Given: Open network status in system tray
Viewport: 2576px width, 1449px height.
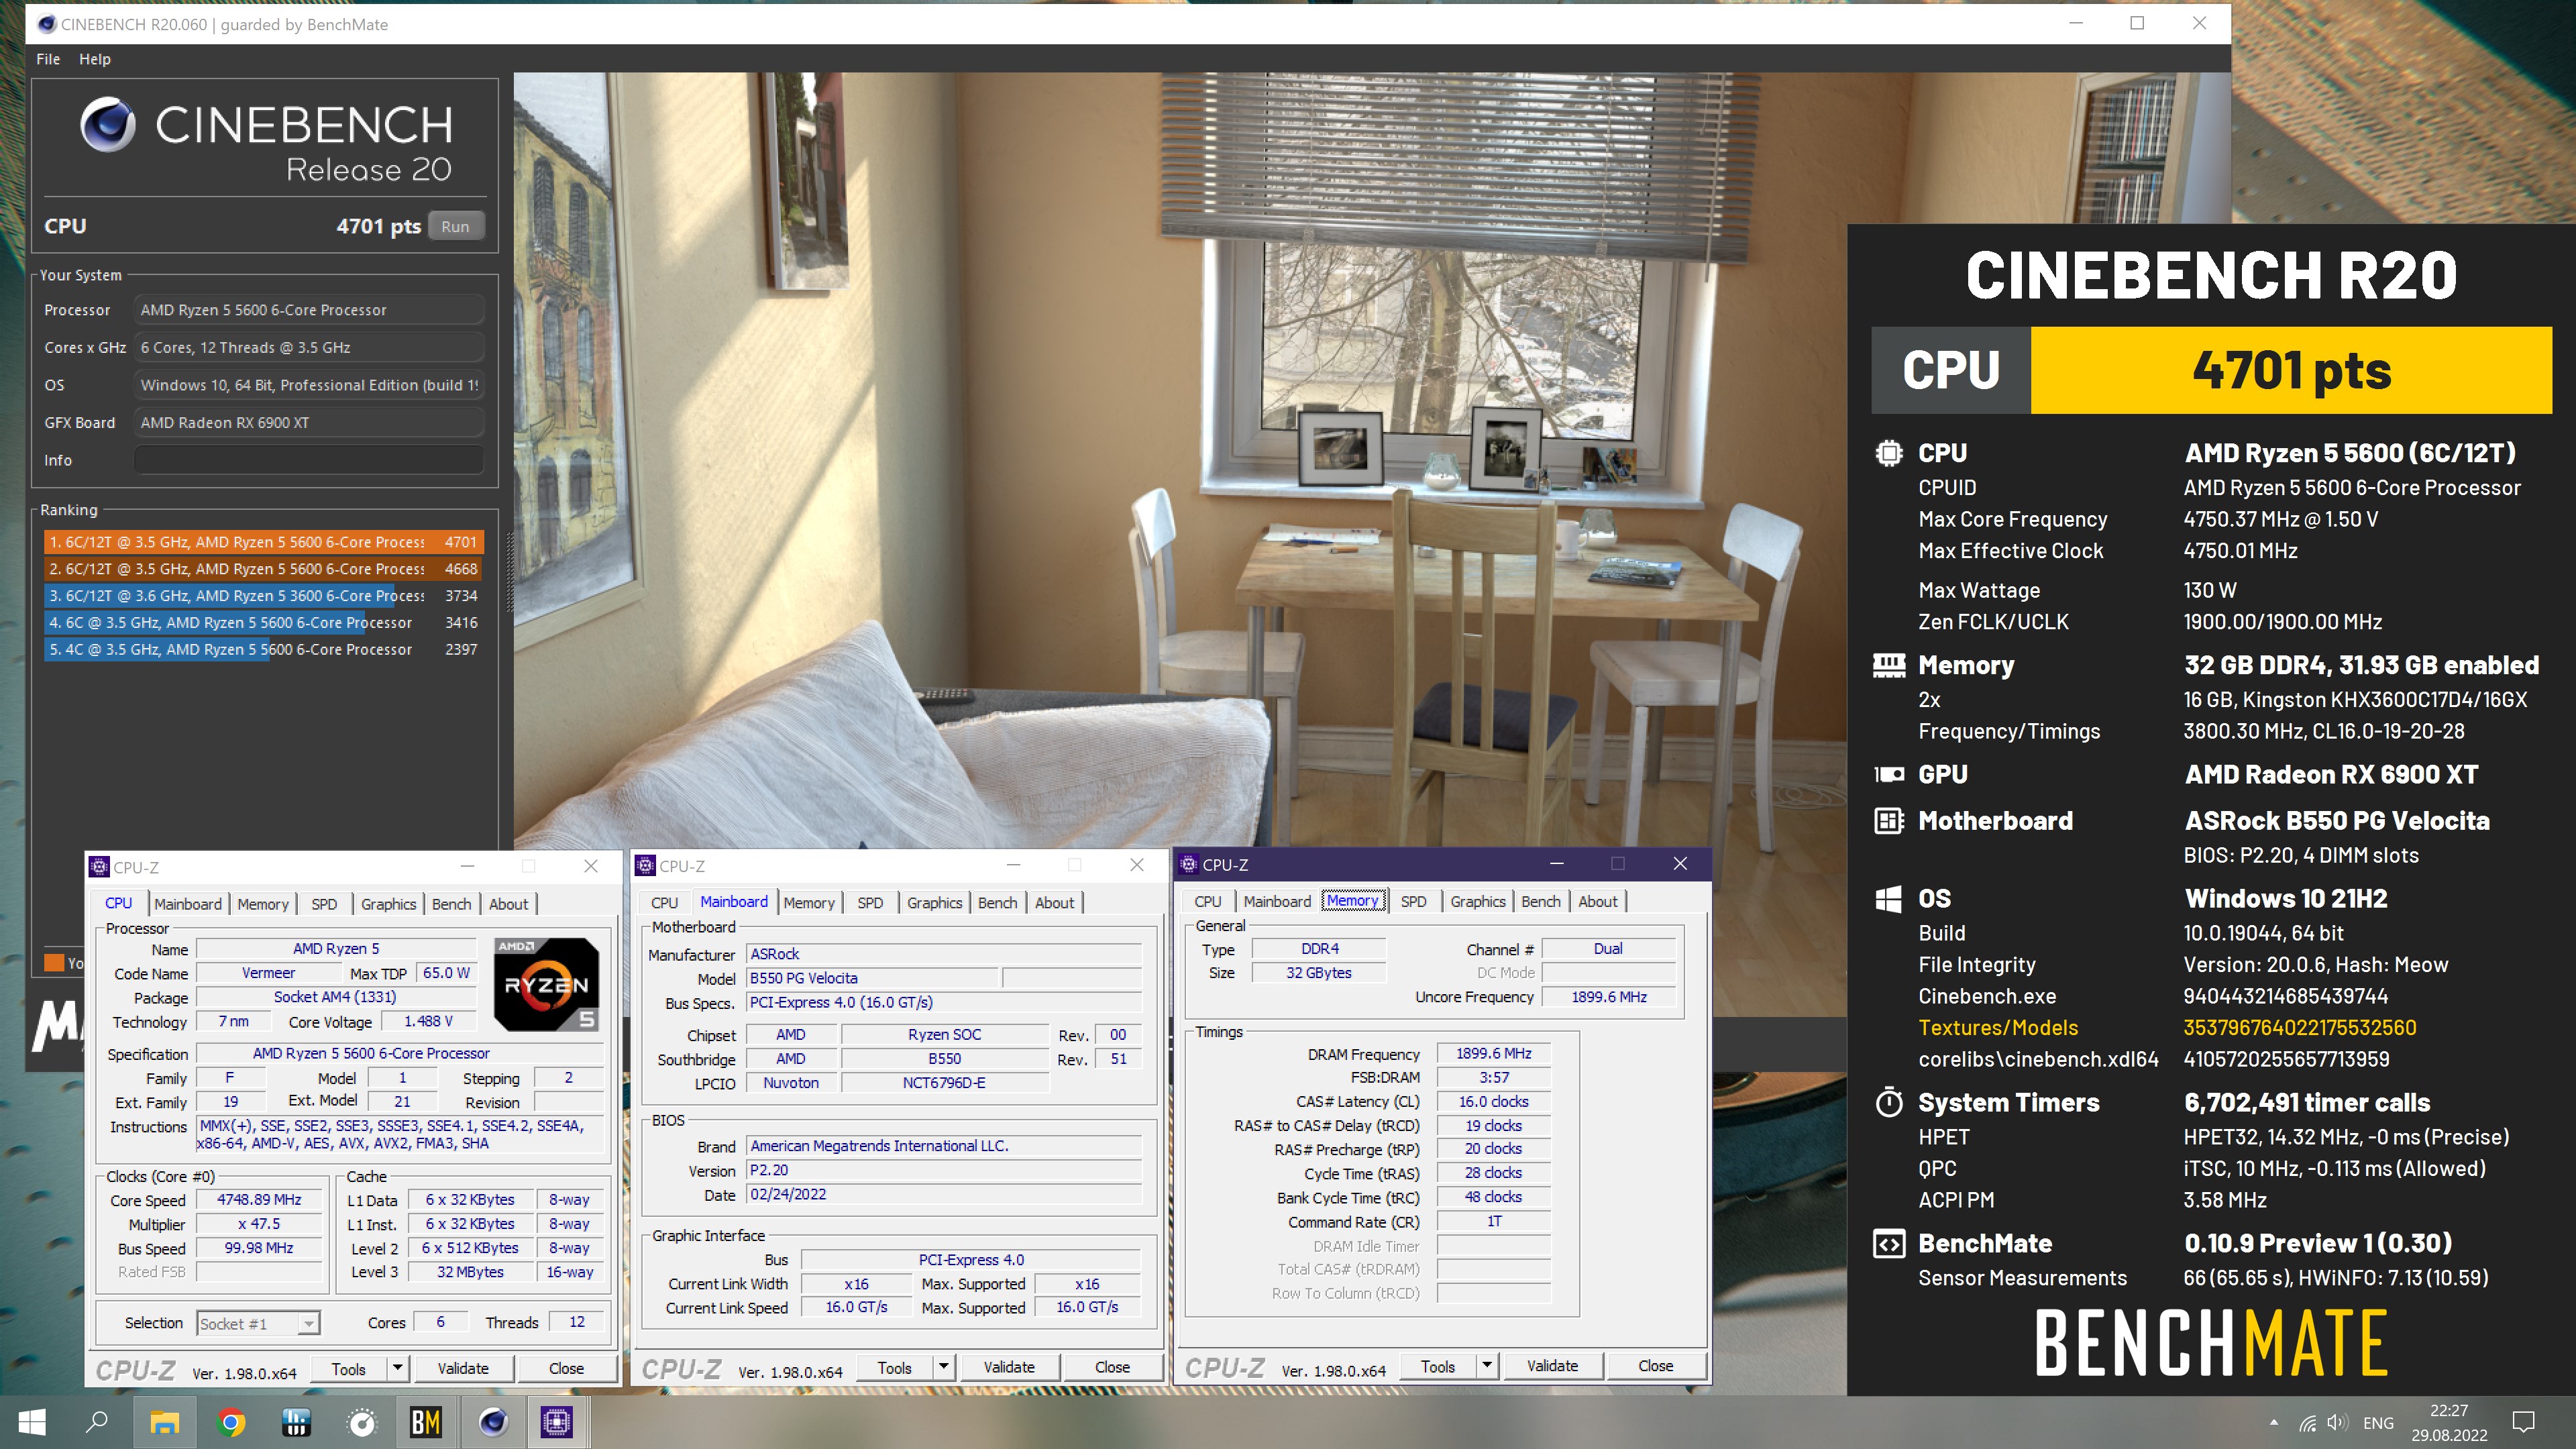Looking at the screenshot, I should click(x=2308, y=1423).
